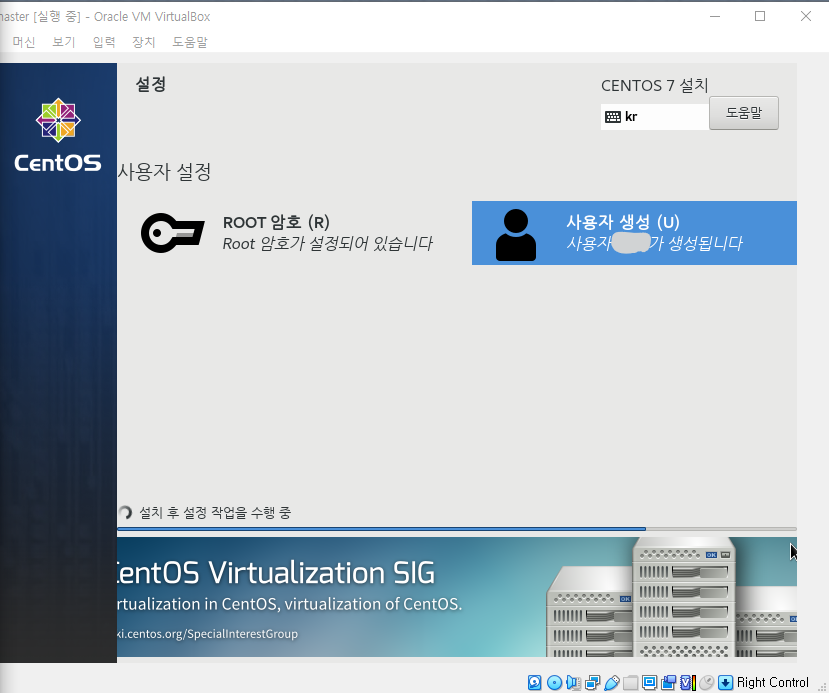Open the hard disk activity indicator
Viewport: 829px width, 693px height.
click(x=535, y=682)
